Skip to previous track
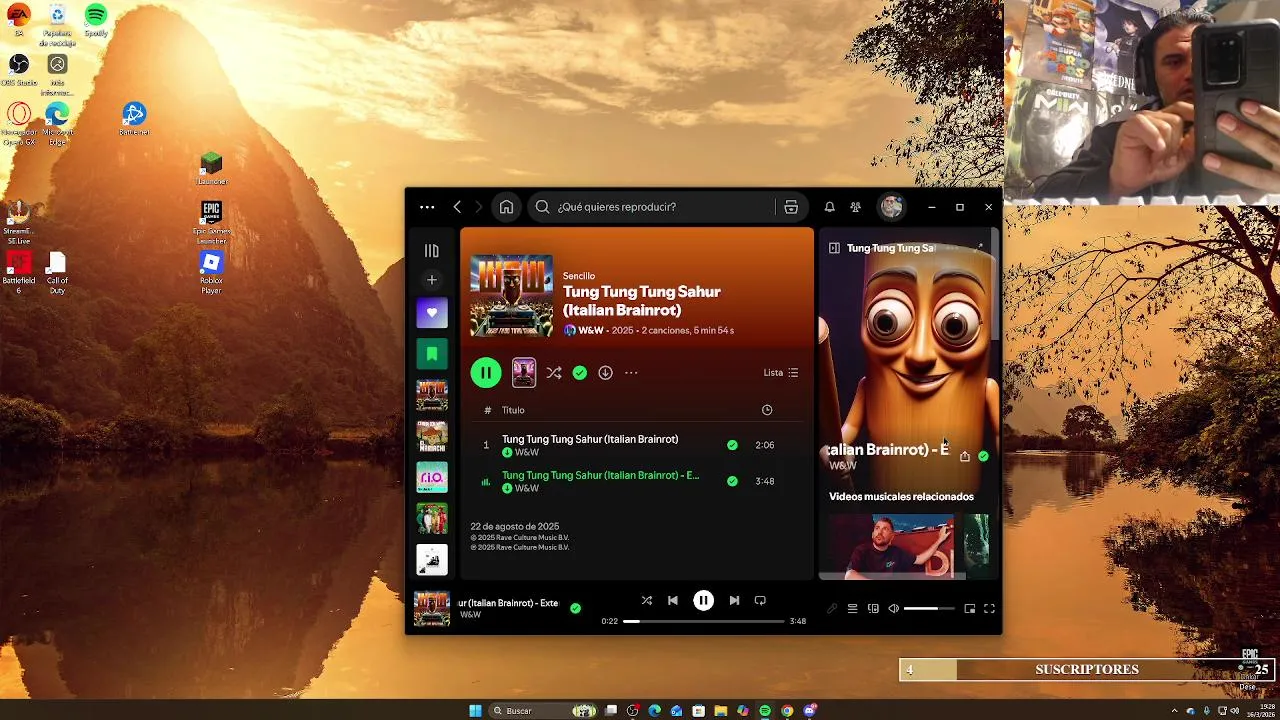 pyautogui.click(x=673, y=601)
